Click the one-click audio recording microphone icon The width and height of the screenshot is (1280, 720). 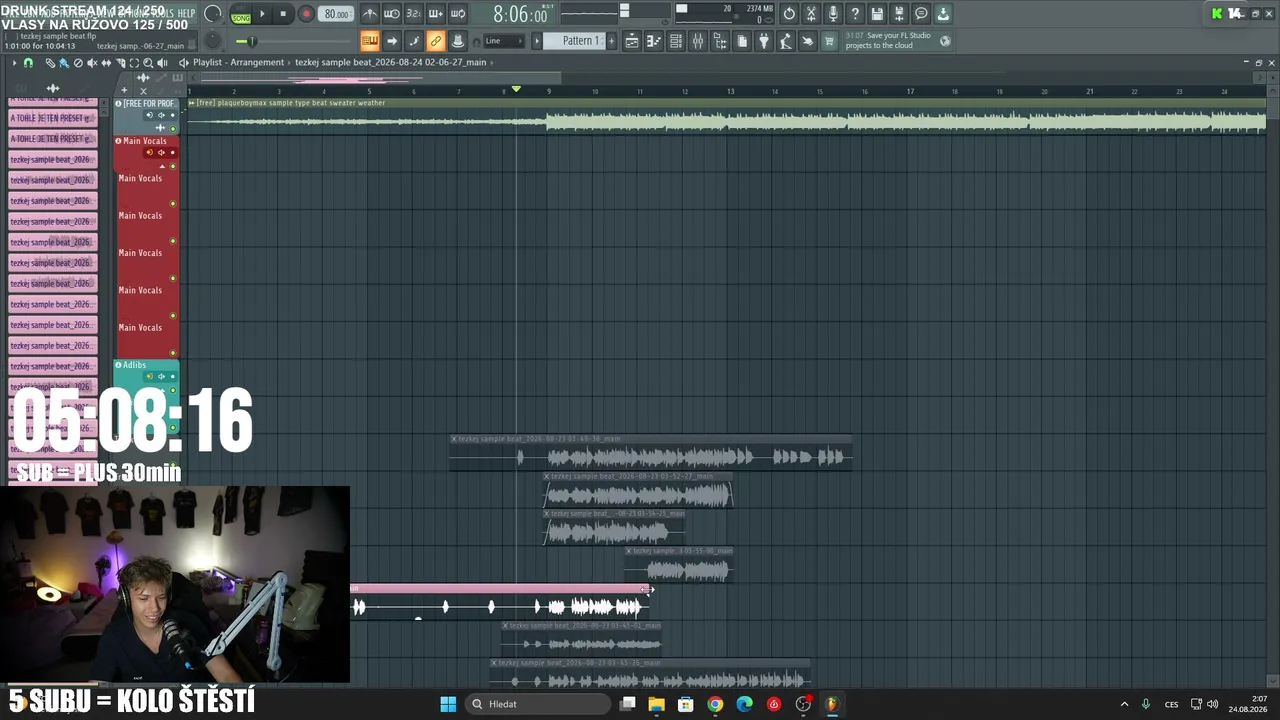833,14
